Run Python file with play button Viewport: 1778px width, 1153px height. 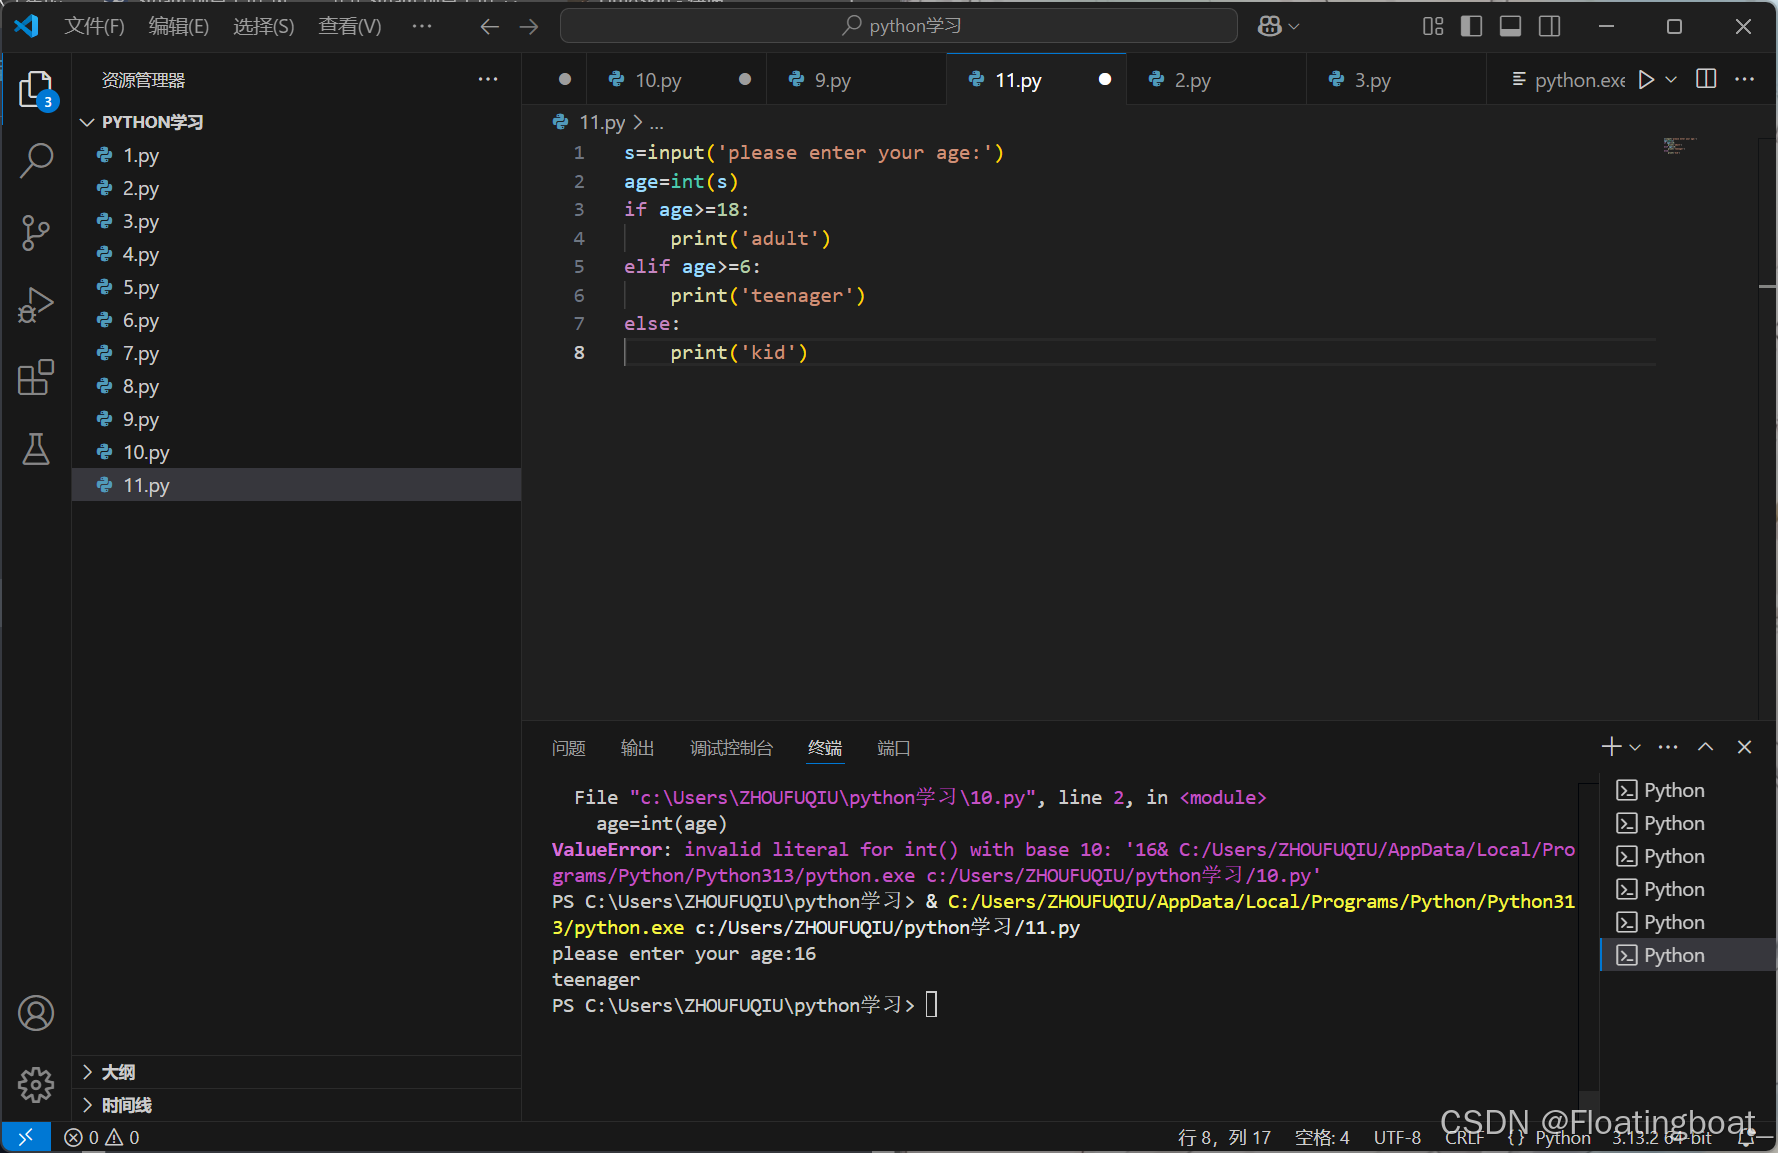click(x=1646, y=80)
